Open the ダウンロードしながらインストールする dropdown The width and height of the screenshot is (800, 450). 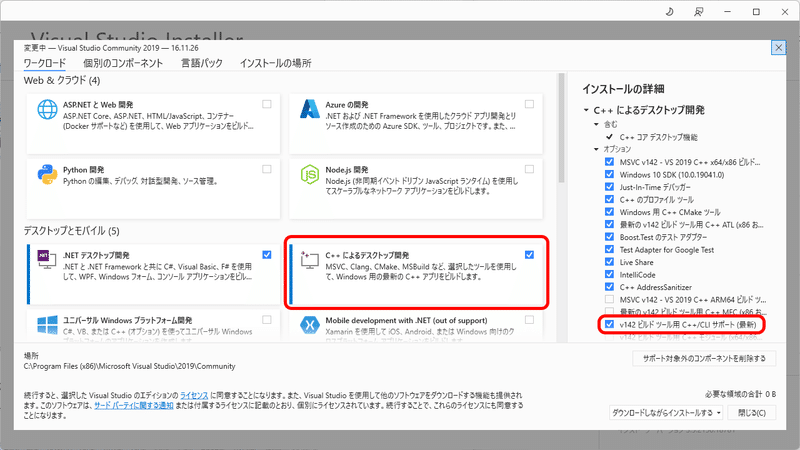pos(666,413)
